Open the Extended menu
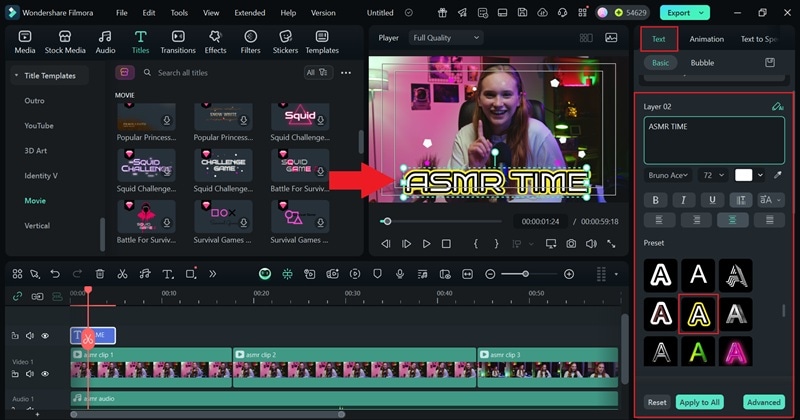Viewport: 800px width, 420px height. point(249,13)
